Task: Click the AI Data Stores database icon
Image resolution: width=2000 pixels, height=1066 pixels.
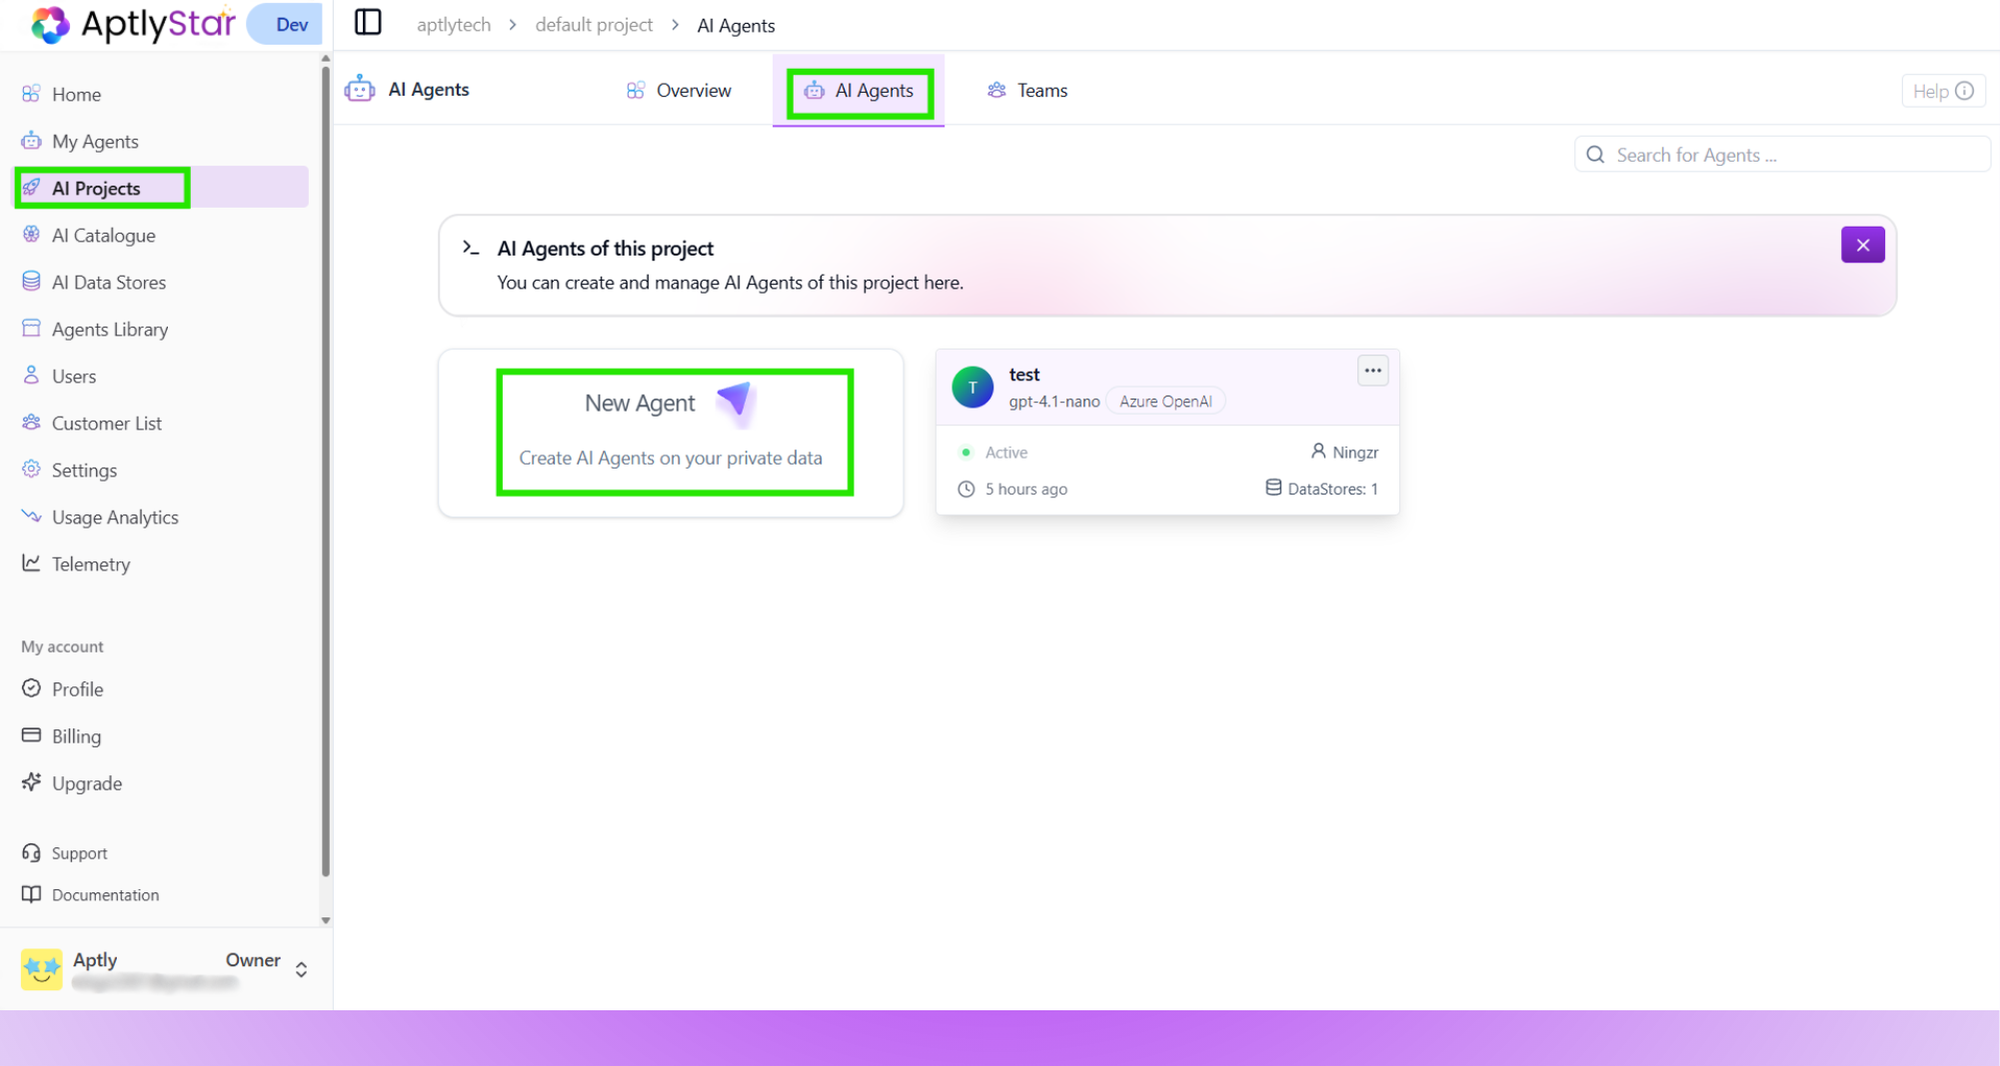Action: click(x=32, y=281)
